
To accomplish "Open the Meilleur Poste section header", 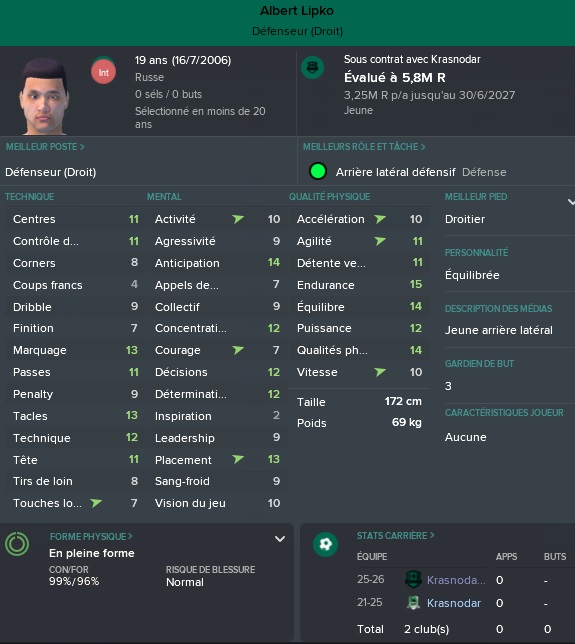I will click(45, 147).
